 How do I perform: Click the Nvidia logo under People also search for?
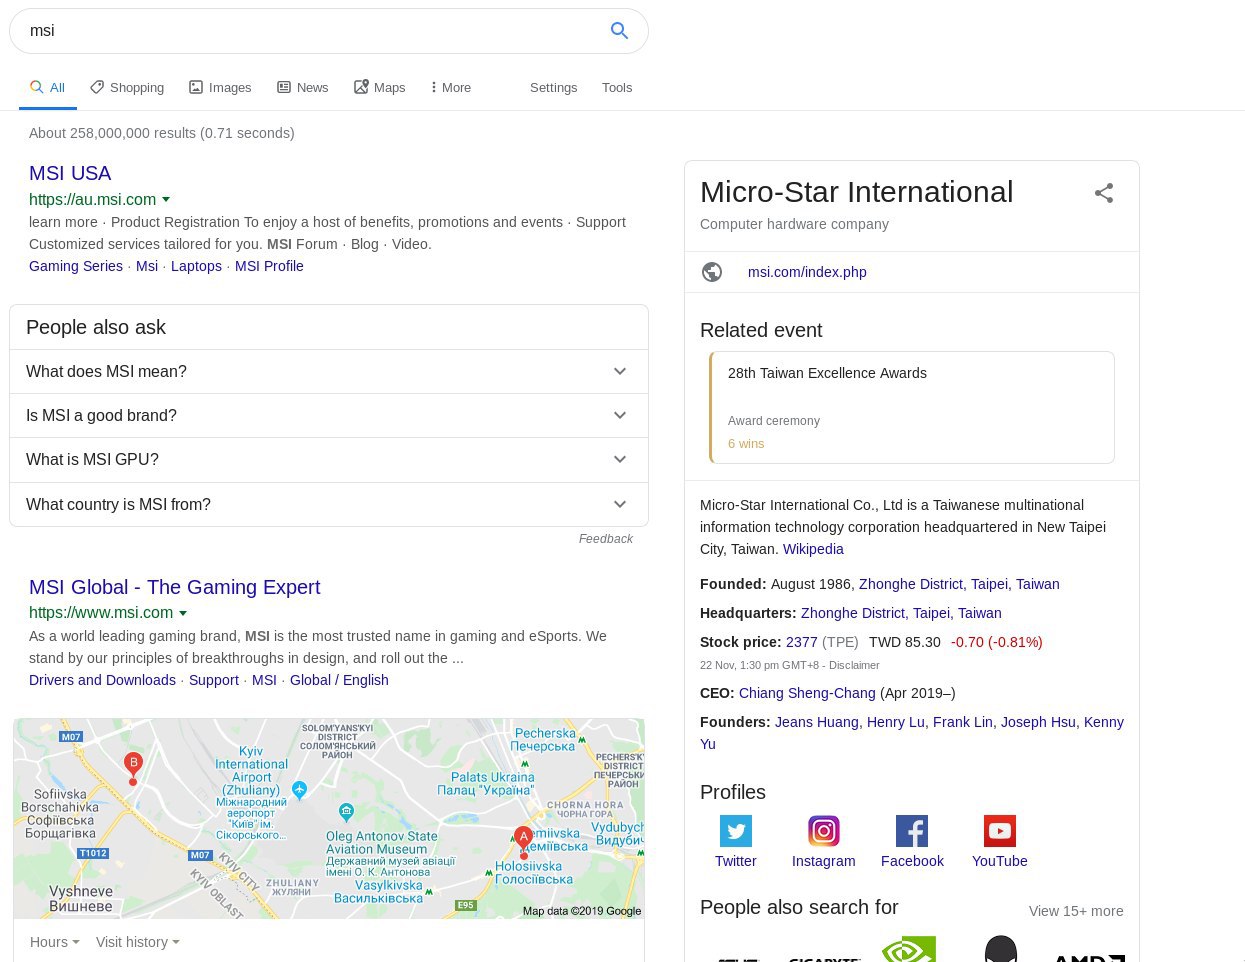pos(909,949)
